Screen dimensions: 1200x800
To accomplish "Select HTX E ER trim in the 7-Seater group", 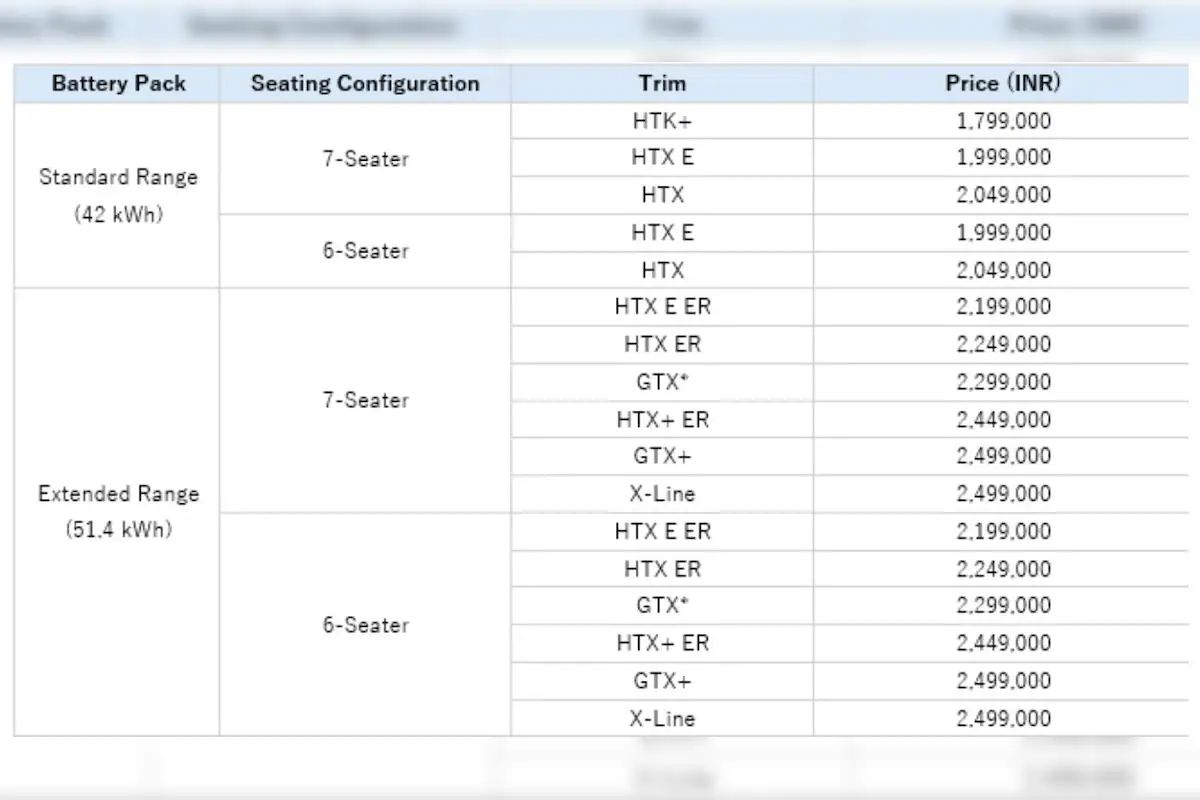I will pos(662,307).
